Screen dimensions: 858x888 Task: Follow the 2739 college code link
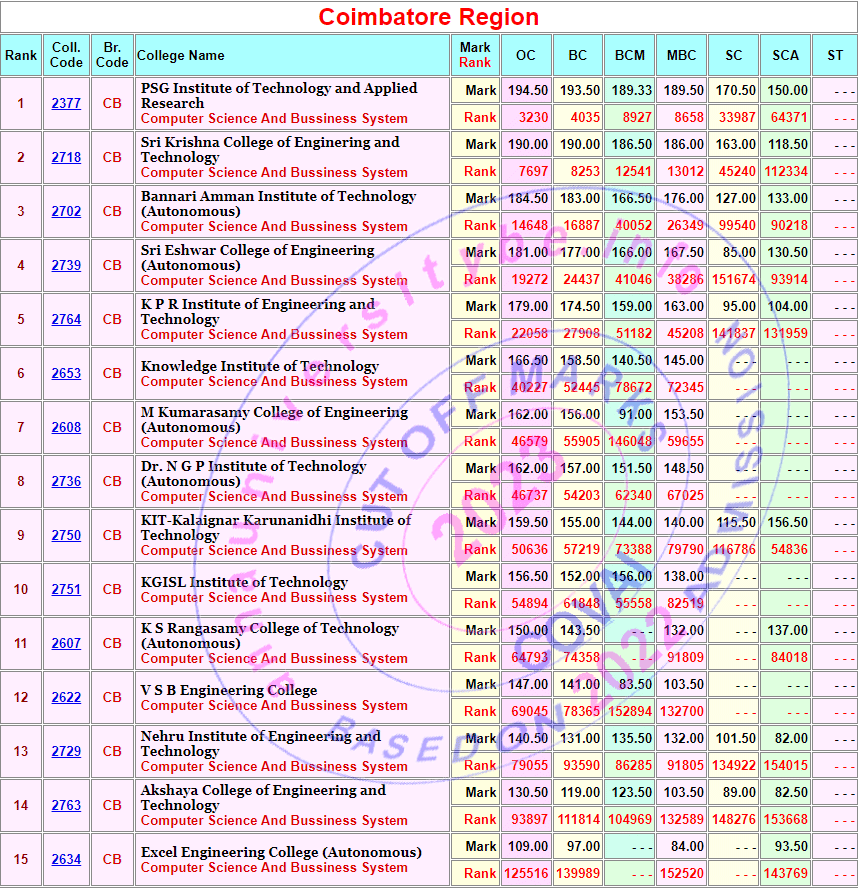tap(66, 266)
